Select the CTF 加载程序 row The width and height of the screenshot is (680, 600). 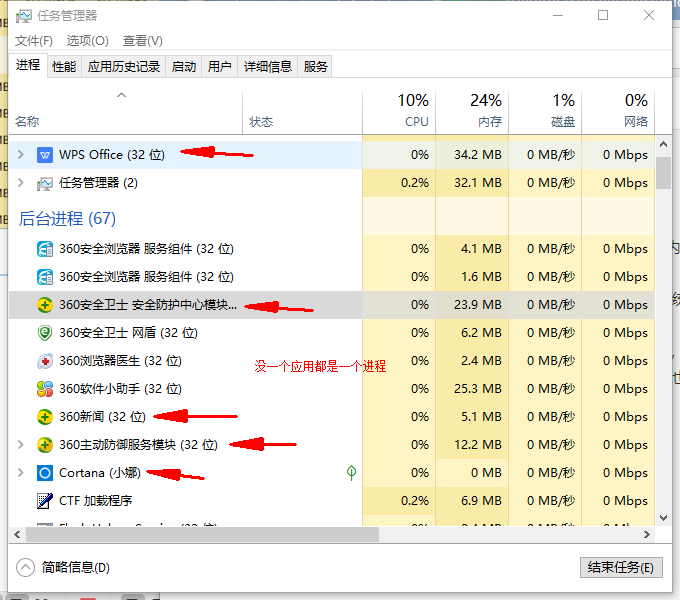point(331,501)
